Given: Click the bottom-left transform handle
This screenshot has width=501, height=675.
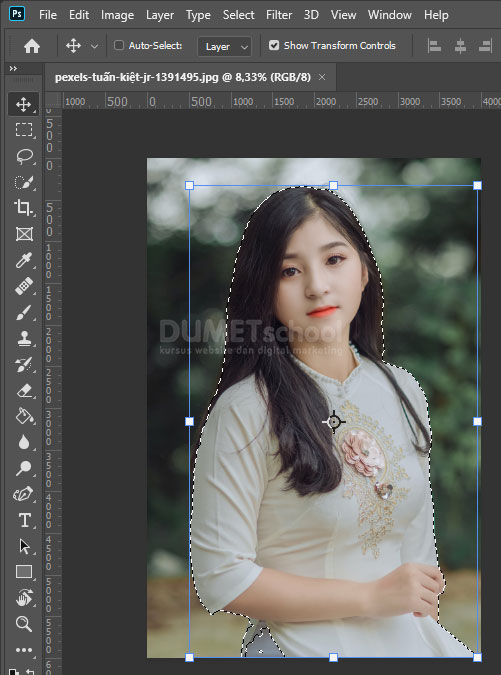Looking at the screenshot, I should [189, 657].
